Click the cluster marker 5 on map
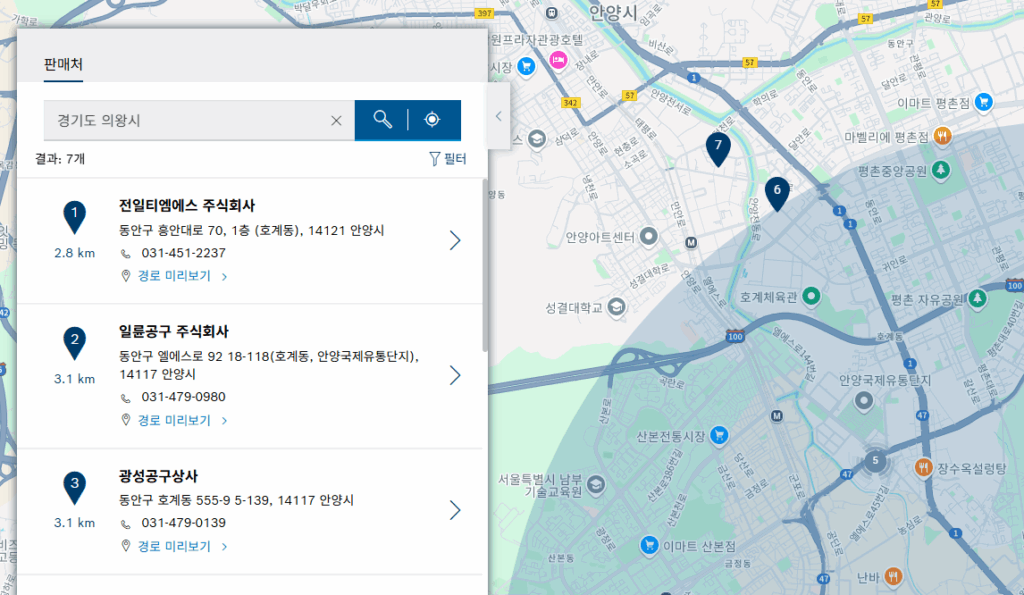This screenshot has width=1024, height=595. 875,460
